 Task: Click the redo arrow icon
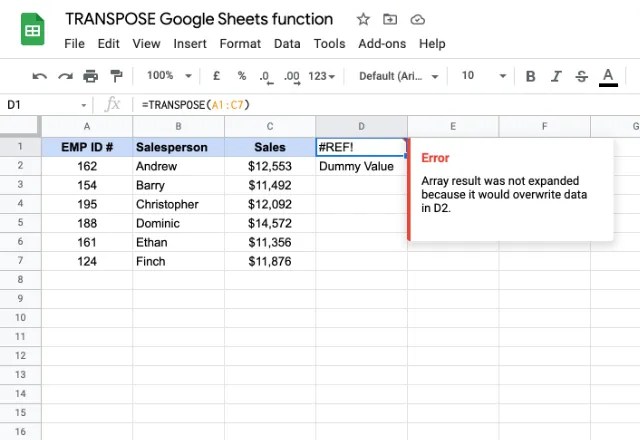[65, 76]
